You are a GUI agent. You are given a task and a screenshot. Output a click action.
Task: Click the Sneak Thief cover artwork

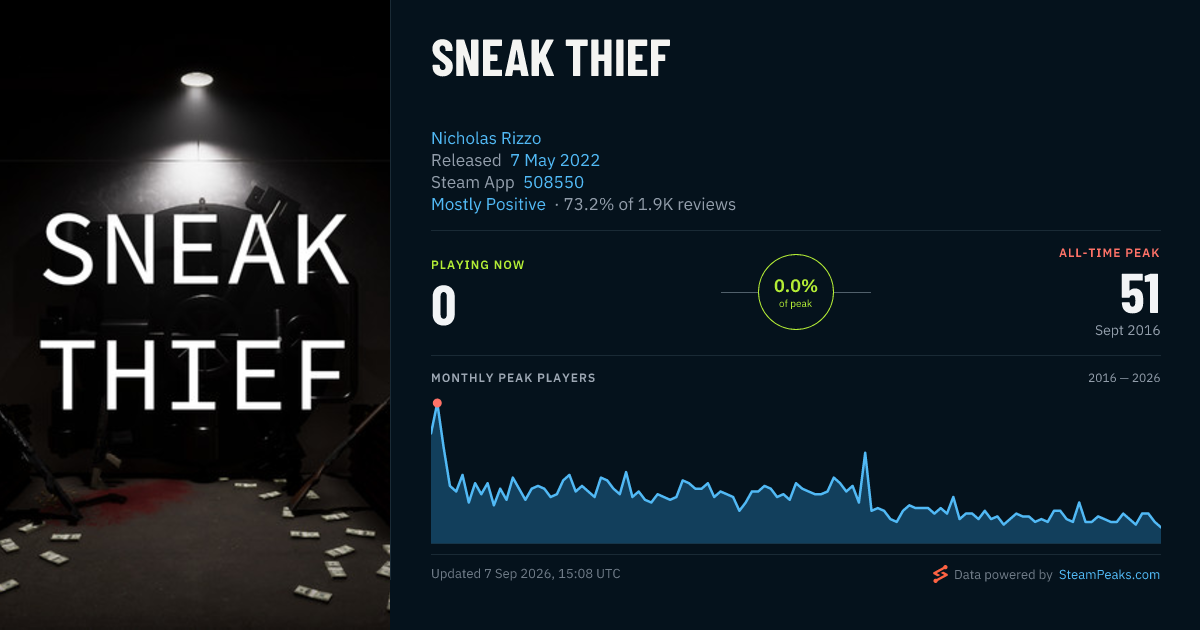point(195,315)
